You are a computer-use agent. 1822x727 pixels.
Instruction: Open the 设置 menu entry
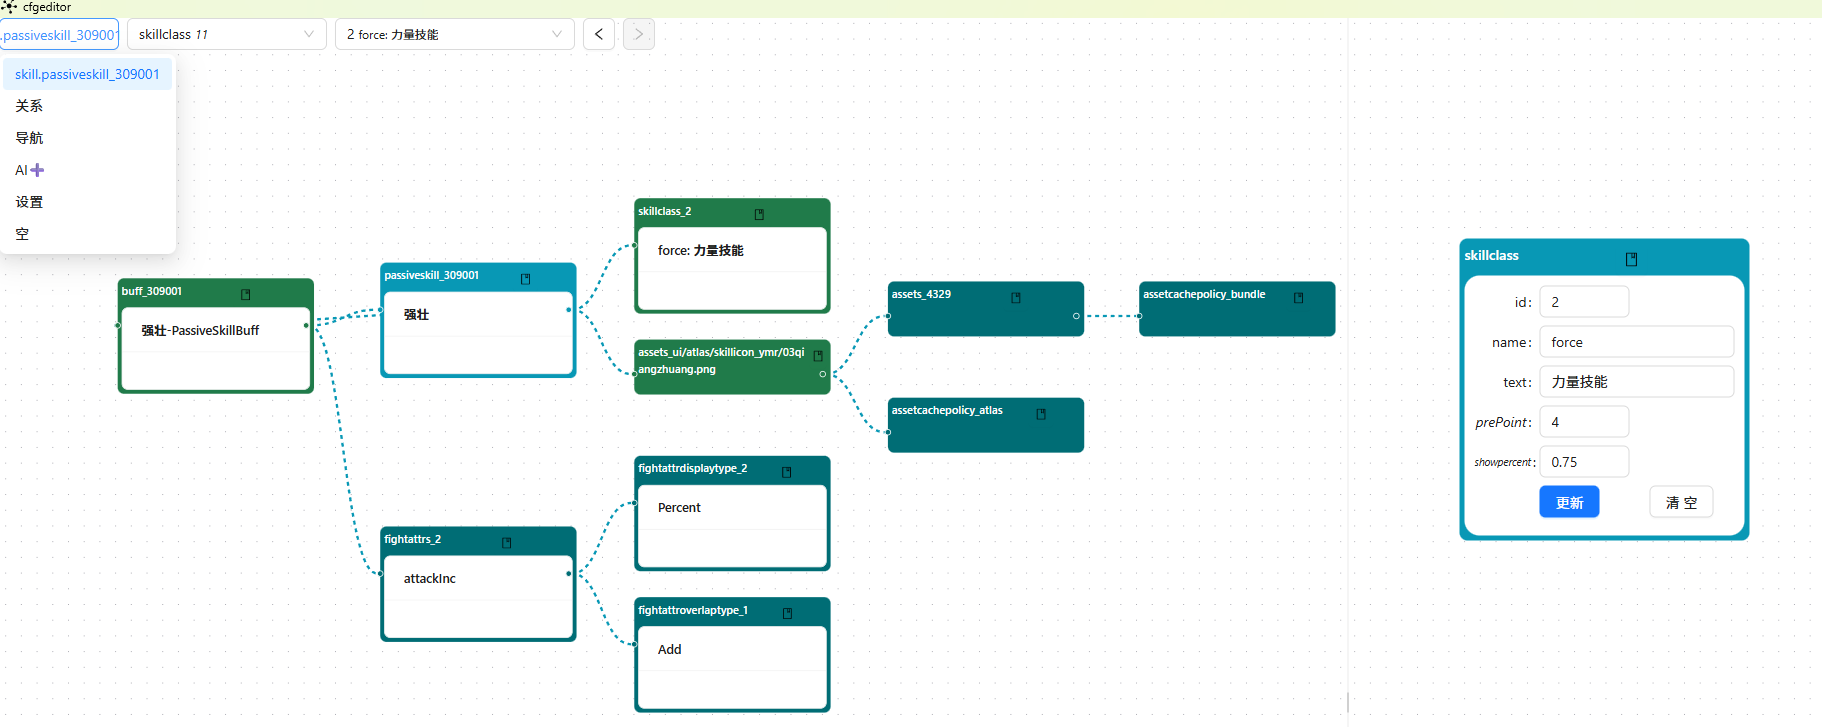[29, 202]
